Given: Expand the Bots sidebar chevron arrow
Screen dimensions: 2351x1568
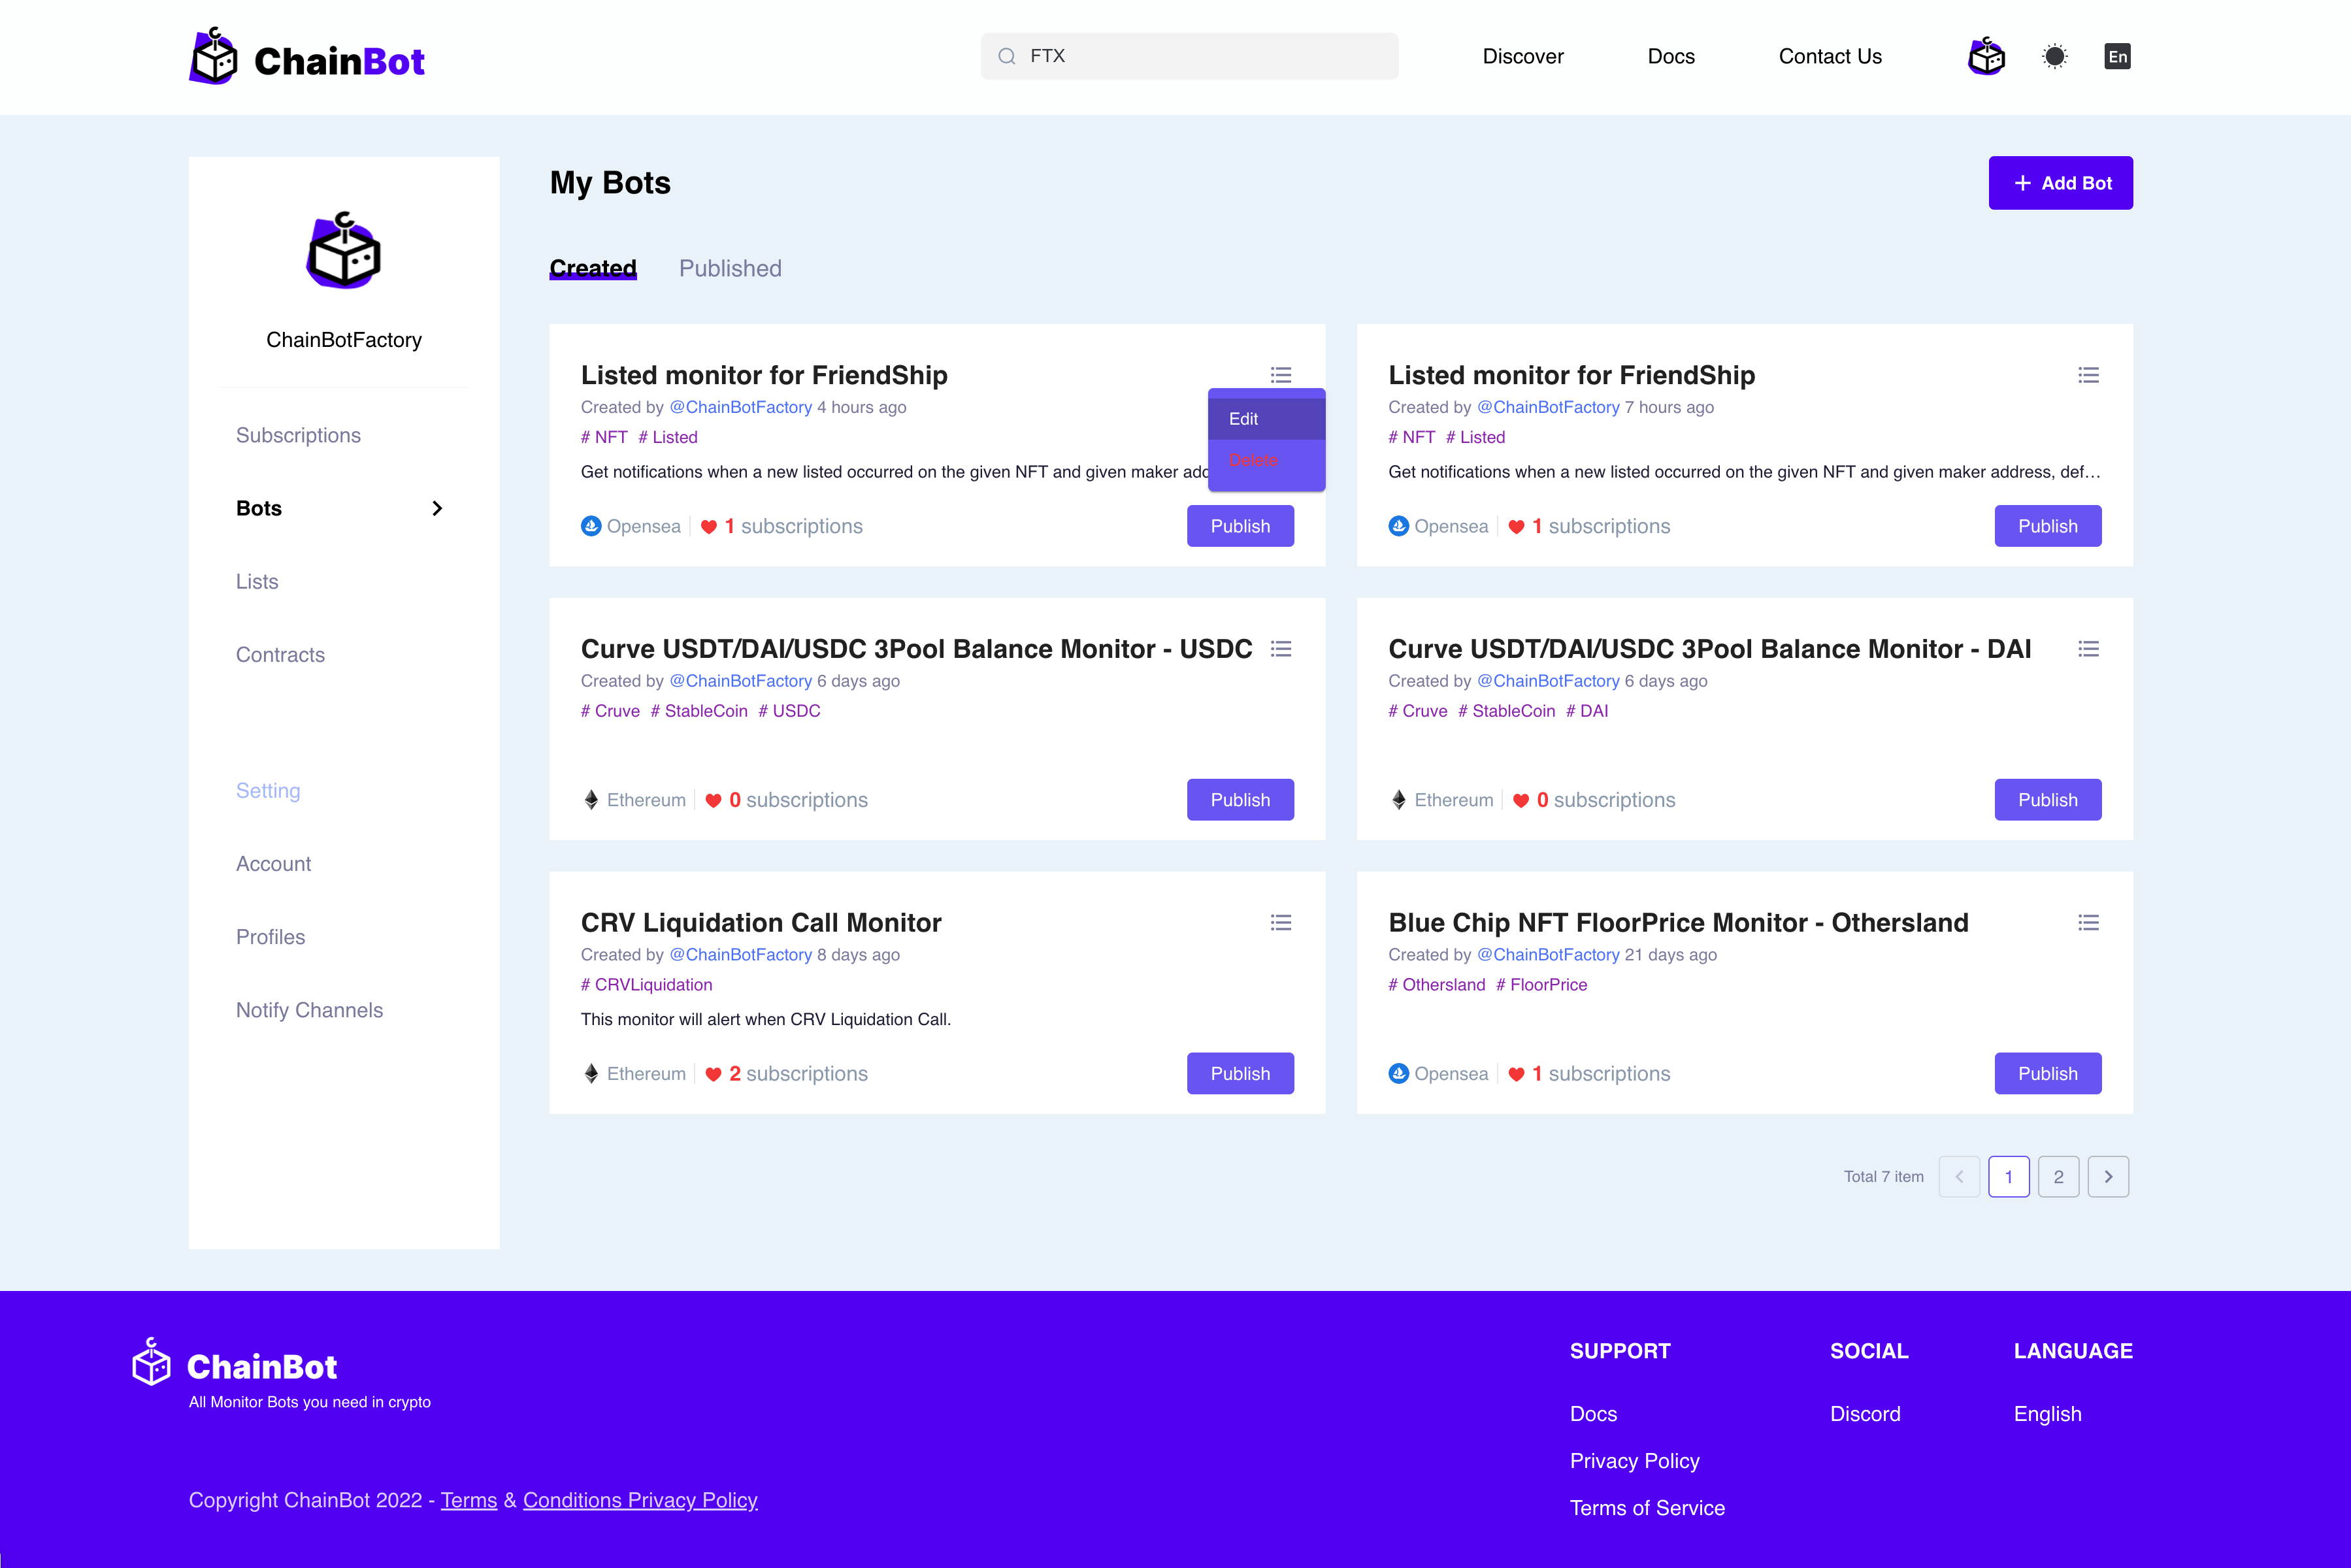Looking at the screenshot, I should tap(437, 508).
